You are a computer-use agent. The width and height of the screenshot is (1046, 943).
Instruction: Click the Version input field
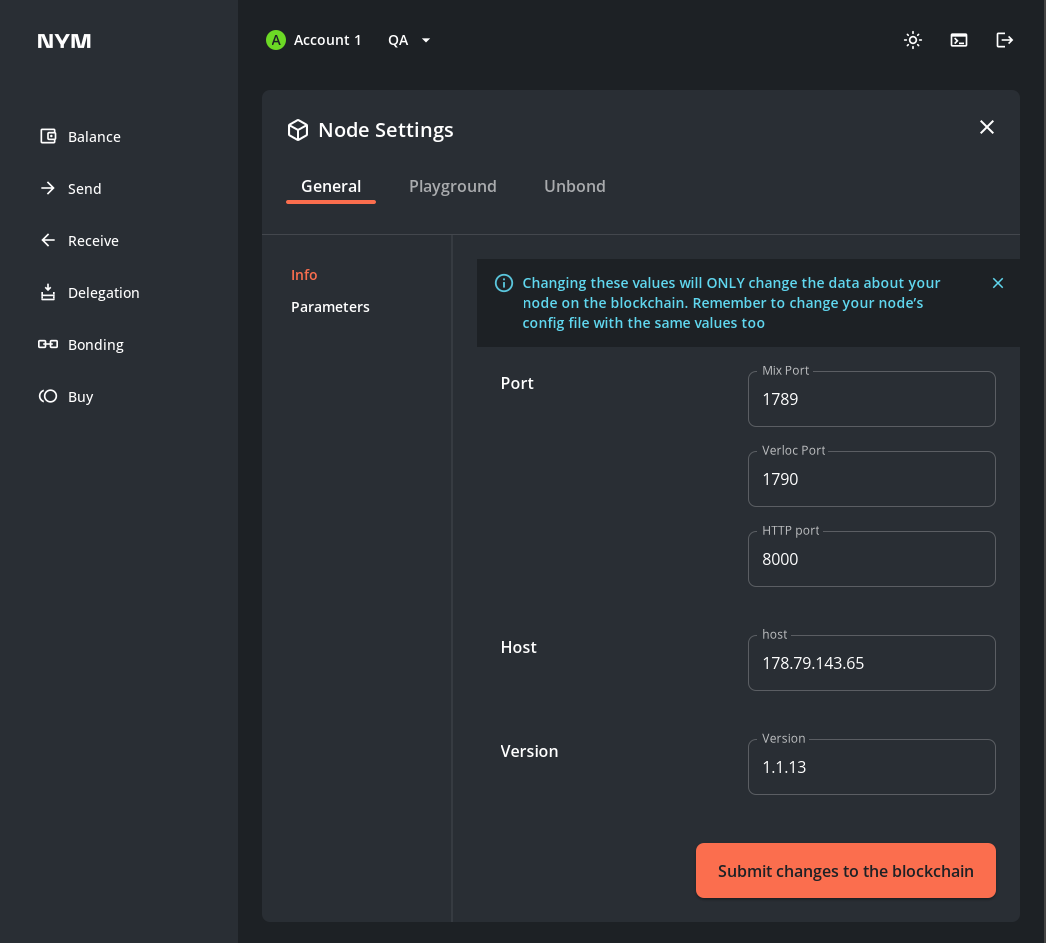(871, 767)
